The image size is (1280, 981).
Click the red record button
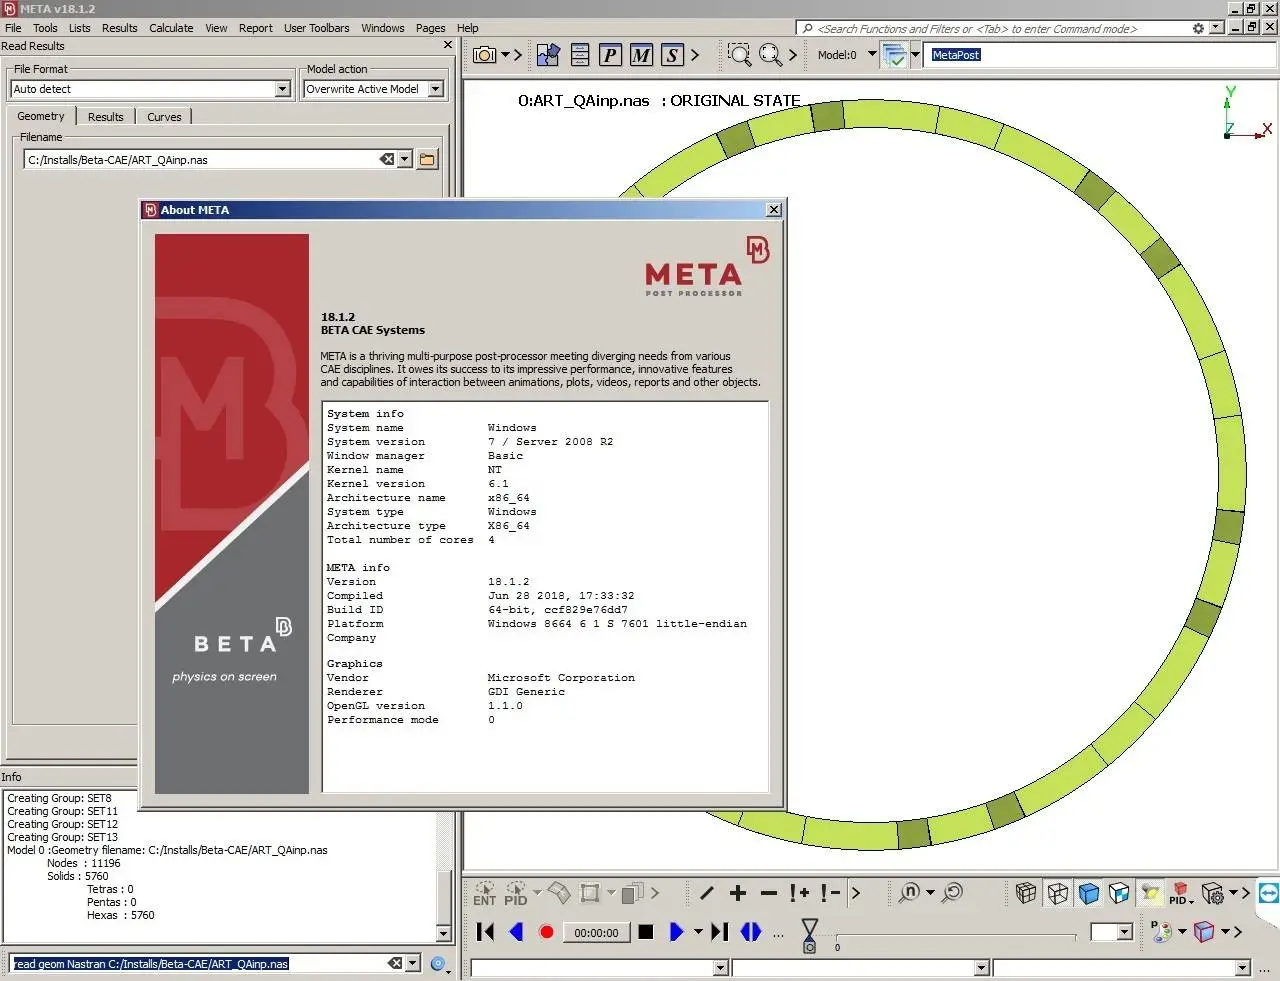(546, 932)
